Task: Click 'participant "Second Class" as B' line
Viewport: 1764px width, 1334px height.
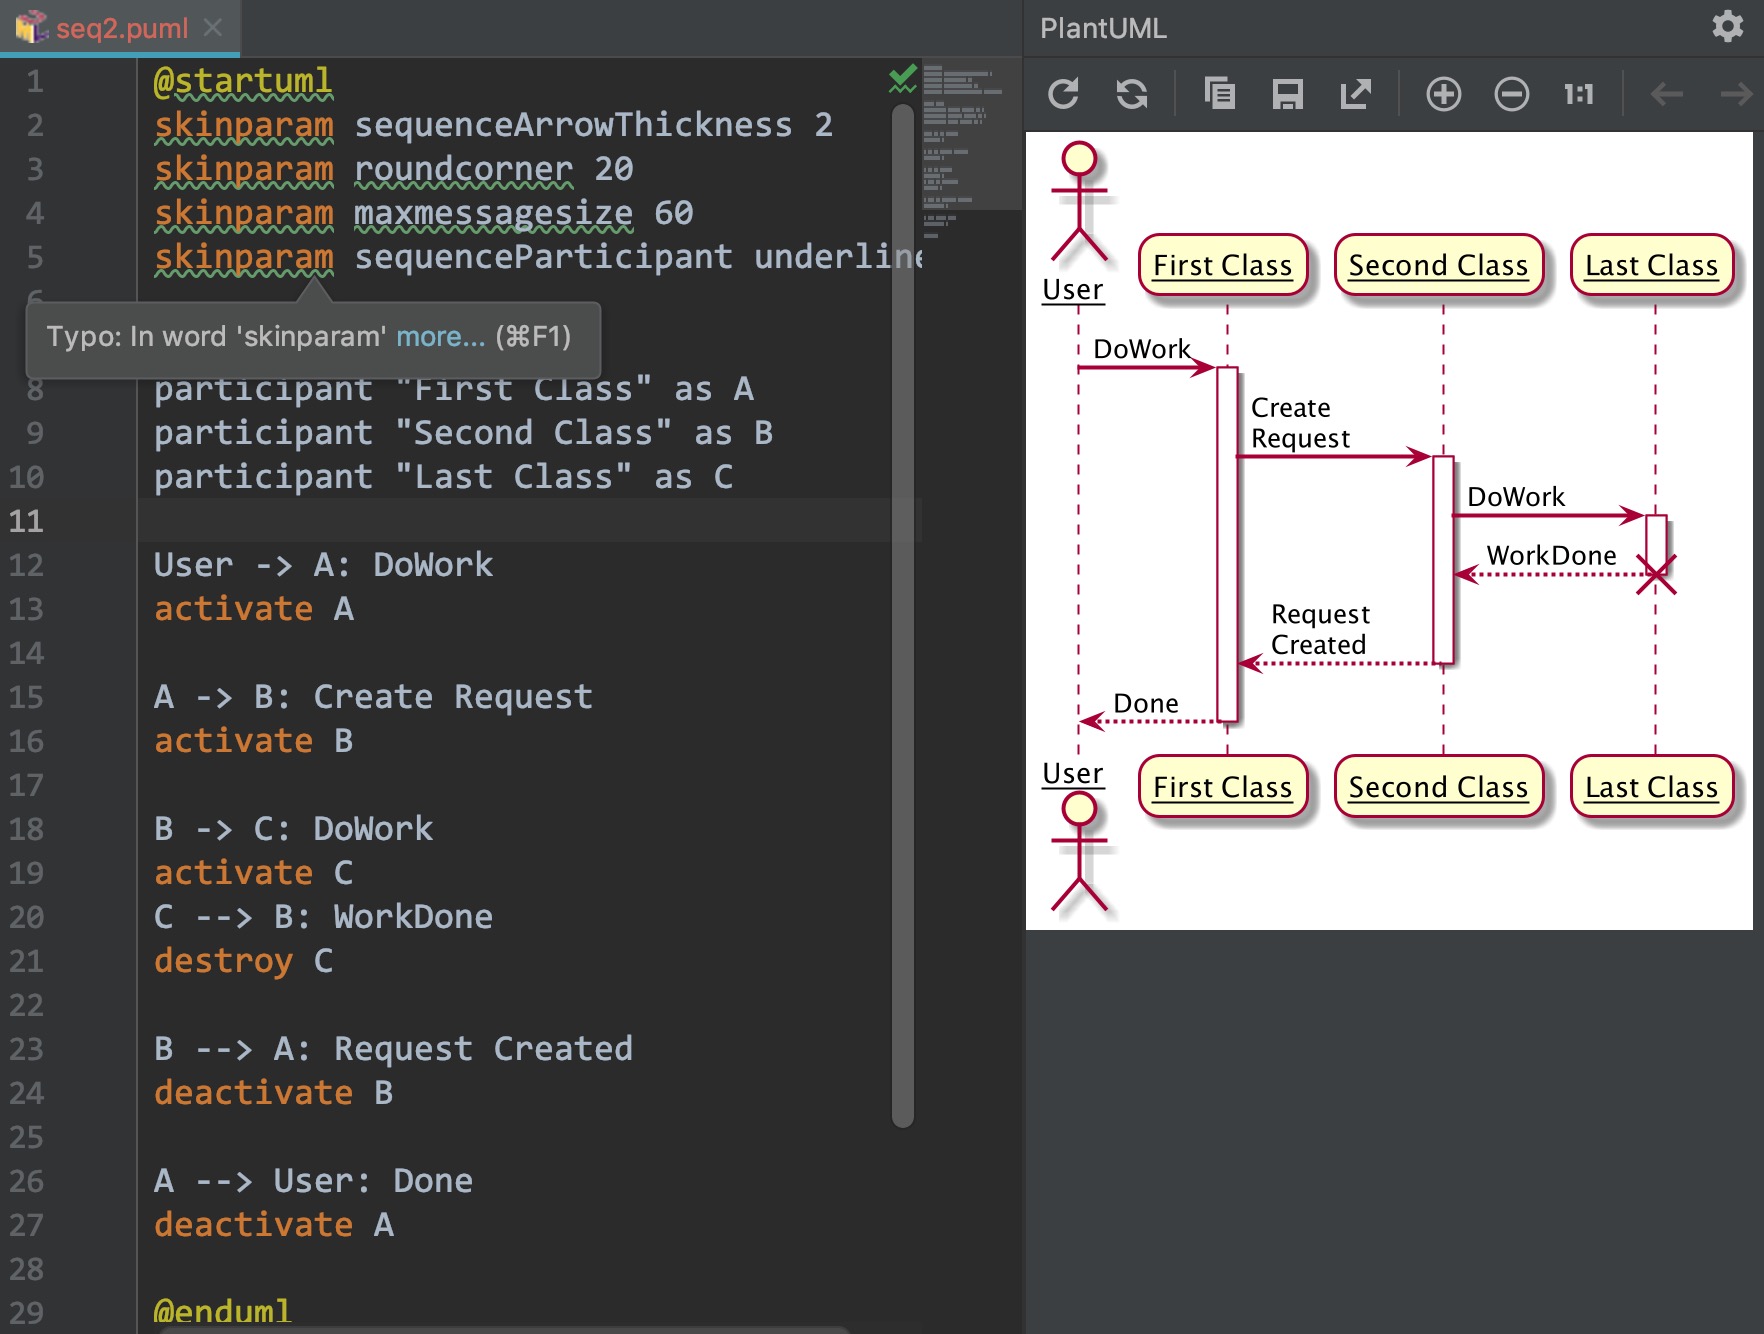Action: click(463, 433)
